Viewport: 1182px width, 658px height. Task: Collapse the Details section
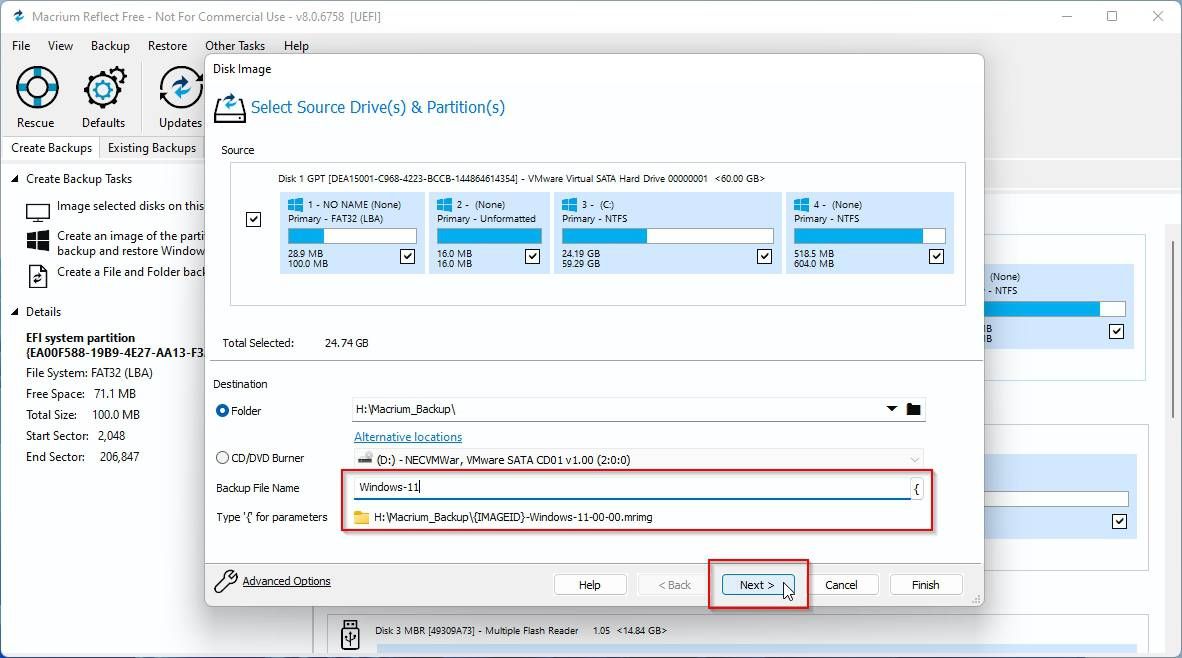(14, 311)
